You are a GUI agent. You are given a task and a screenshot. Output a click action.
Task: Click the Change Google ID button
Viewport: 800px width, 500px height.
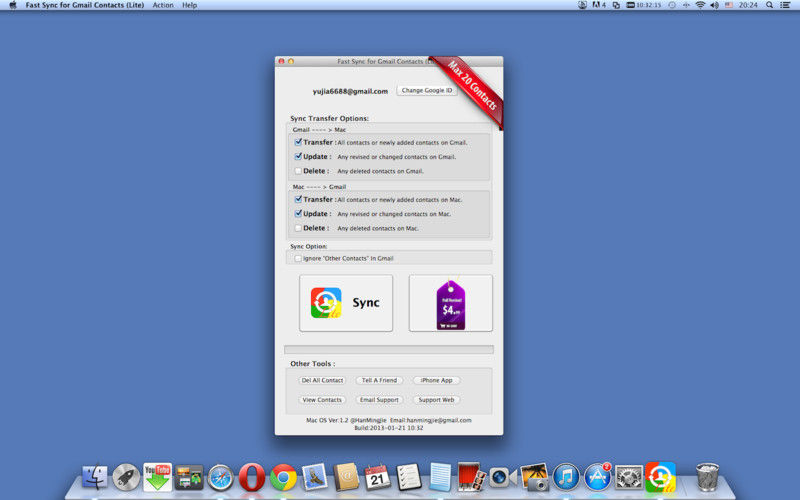427,90
